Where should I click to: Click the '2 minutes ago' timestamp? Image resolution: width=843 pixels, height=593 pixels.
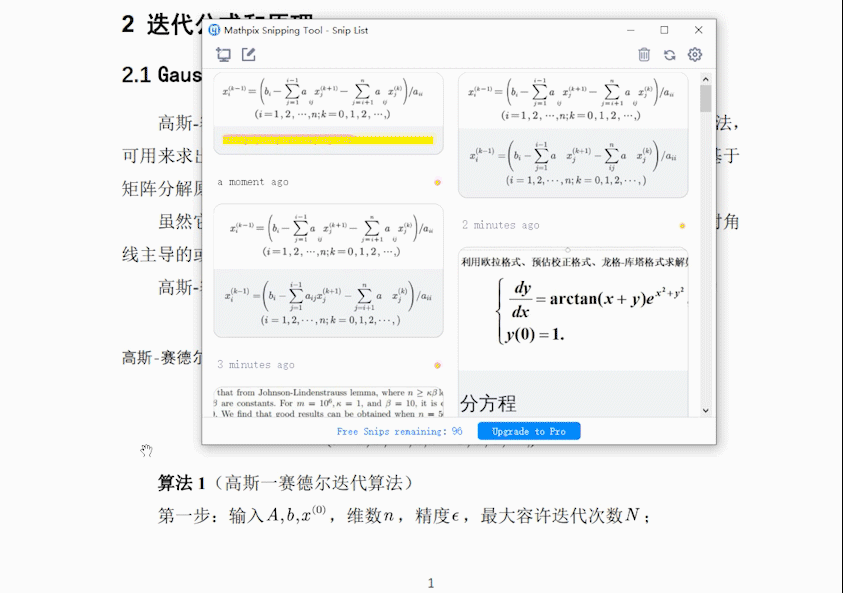click(501, 225)
